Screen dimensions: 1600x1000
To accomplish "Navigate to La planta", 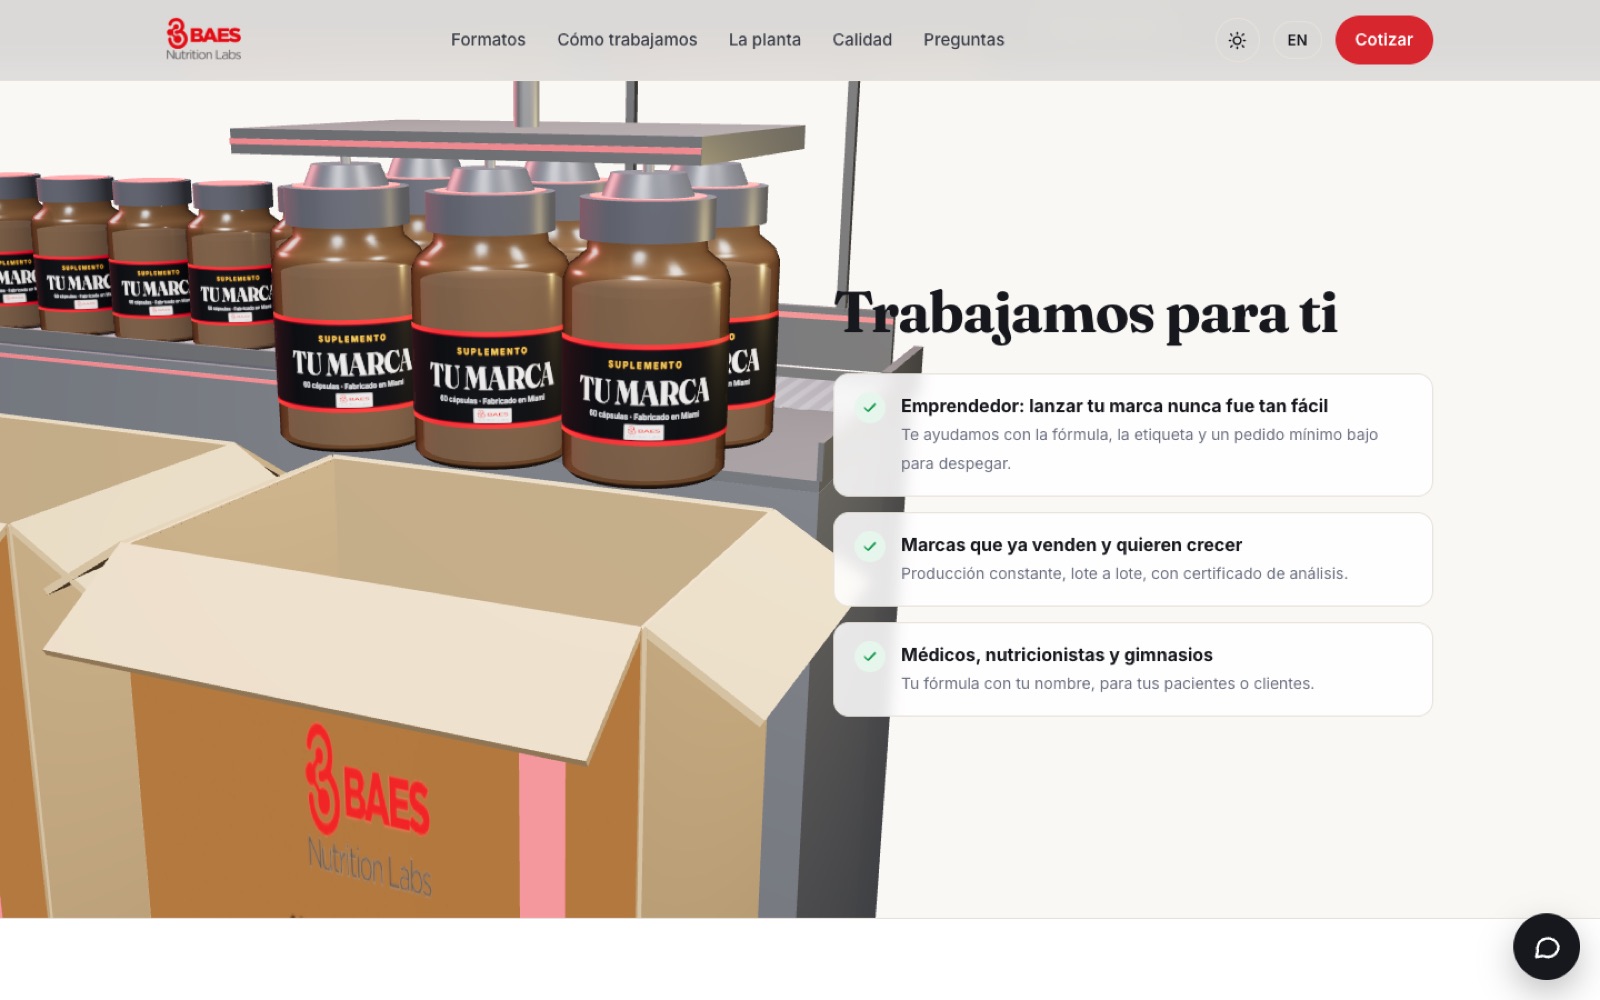I will (x=765, y=40).
